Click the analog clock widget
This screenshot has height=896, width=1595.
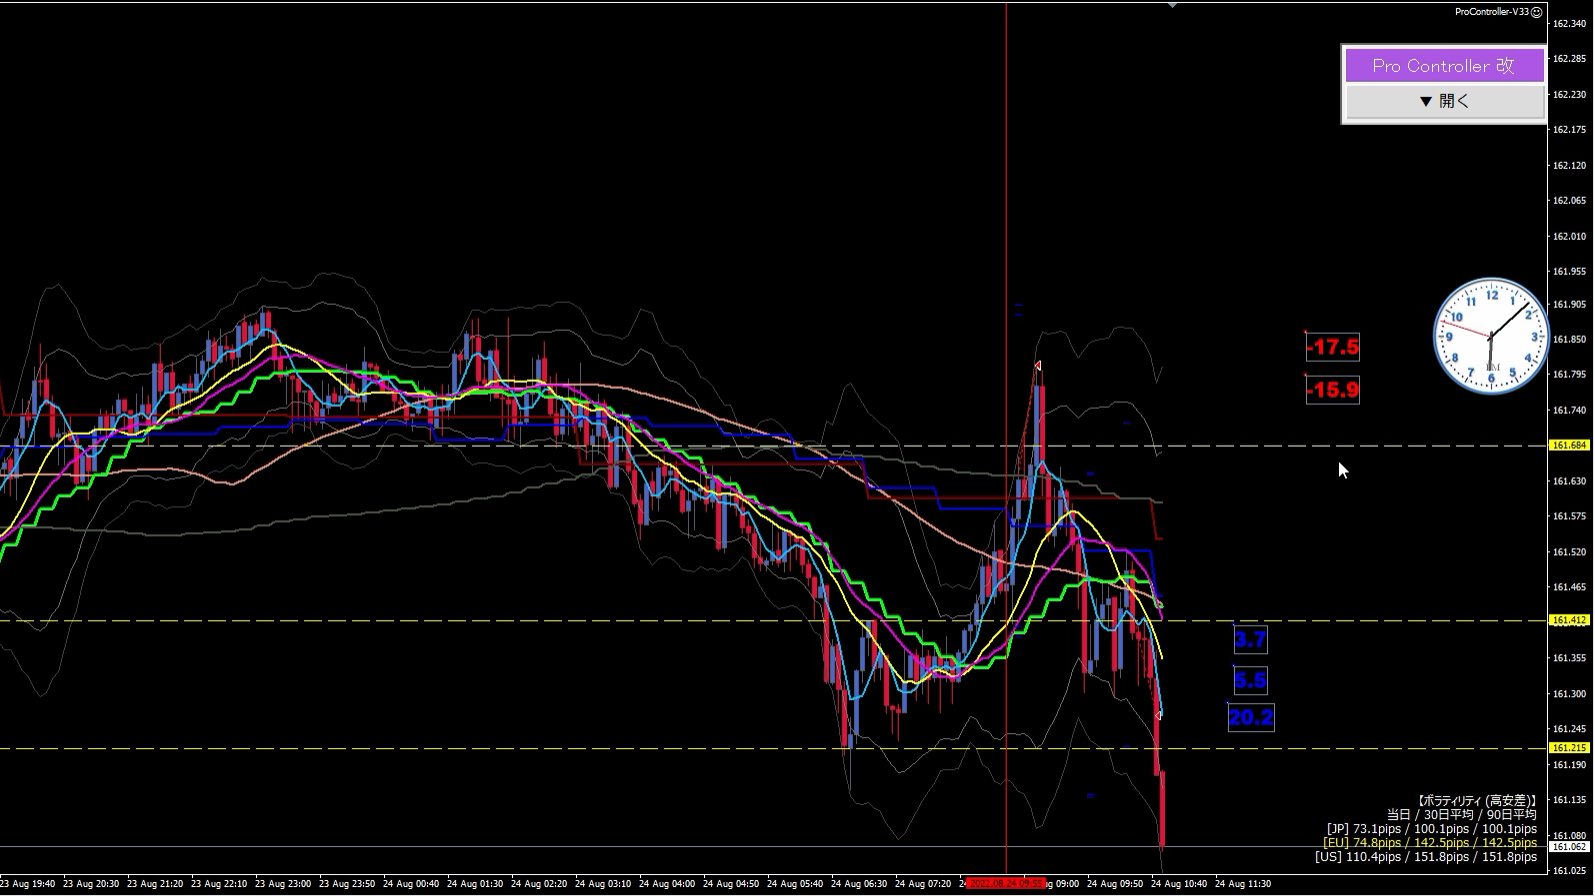pyautogui.click(x=1490, y=336)
